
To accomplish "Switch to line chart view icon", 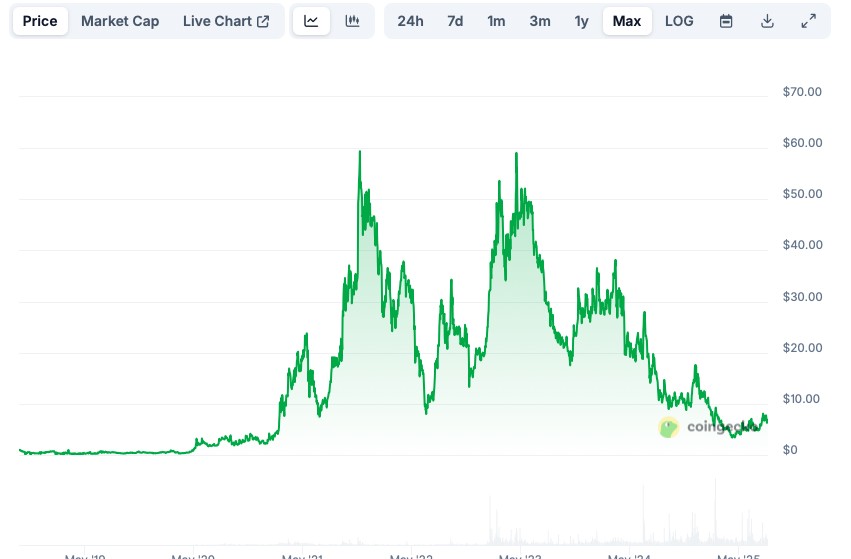I will [x=311, y=21].
